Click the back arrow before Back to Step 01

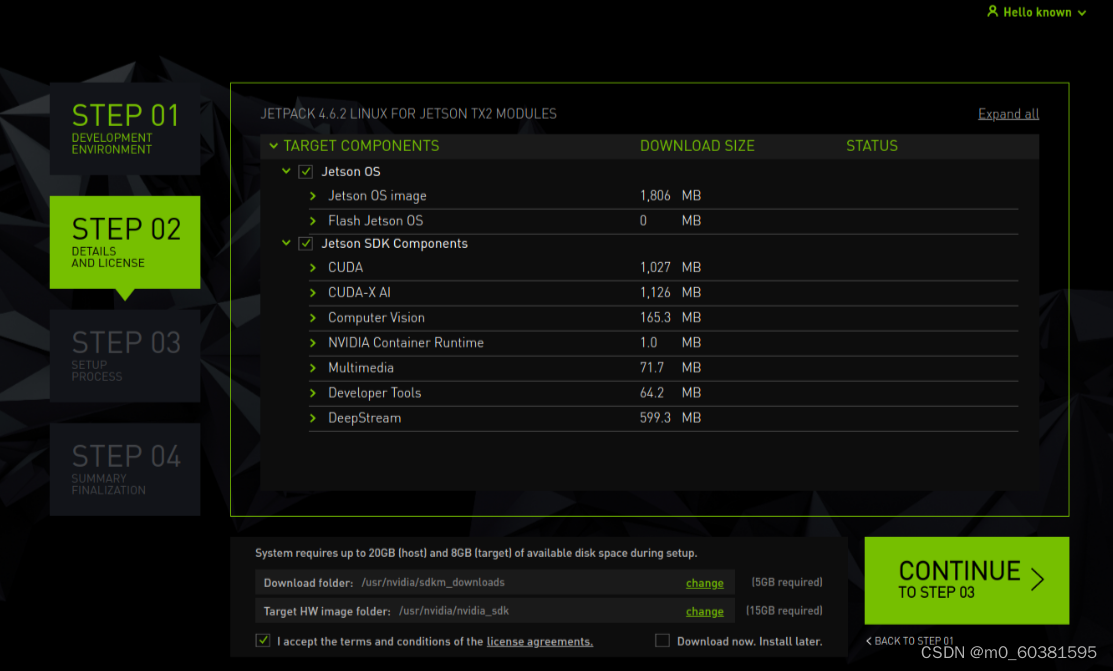point(868,641)
